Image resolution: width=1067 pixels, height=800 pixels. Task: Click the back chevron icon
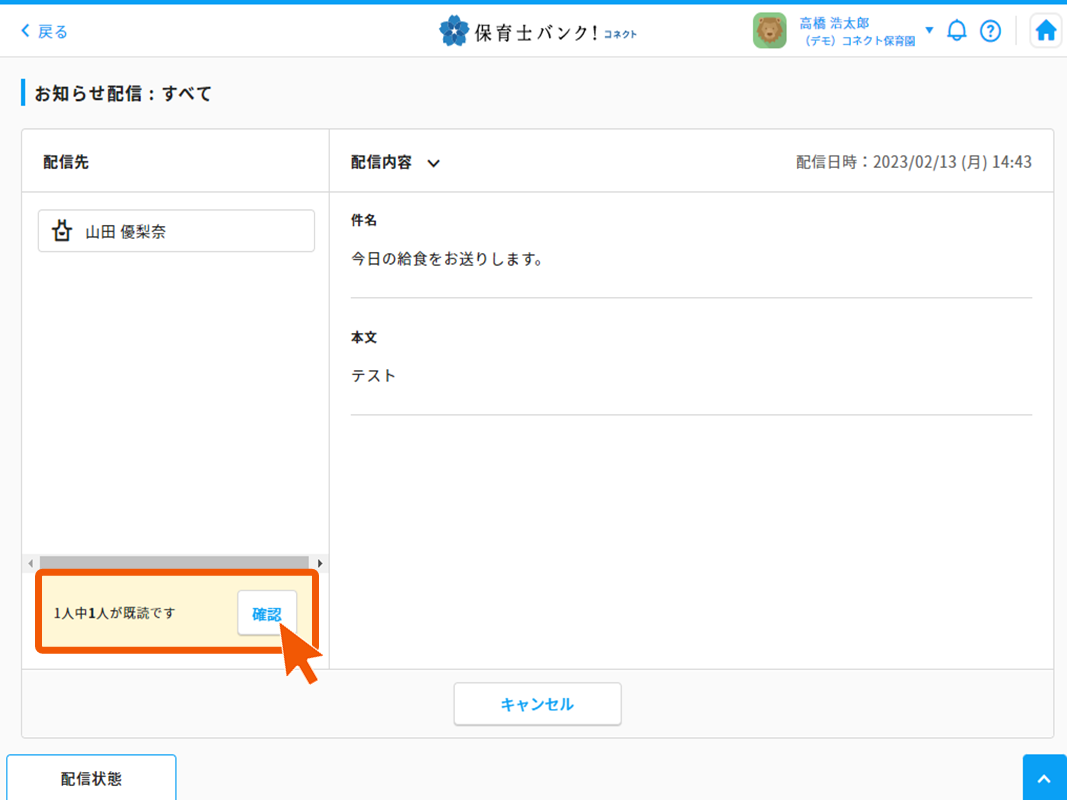pos(26,32)
